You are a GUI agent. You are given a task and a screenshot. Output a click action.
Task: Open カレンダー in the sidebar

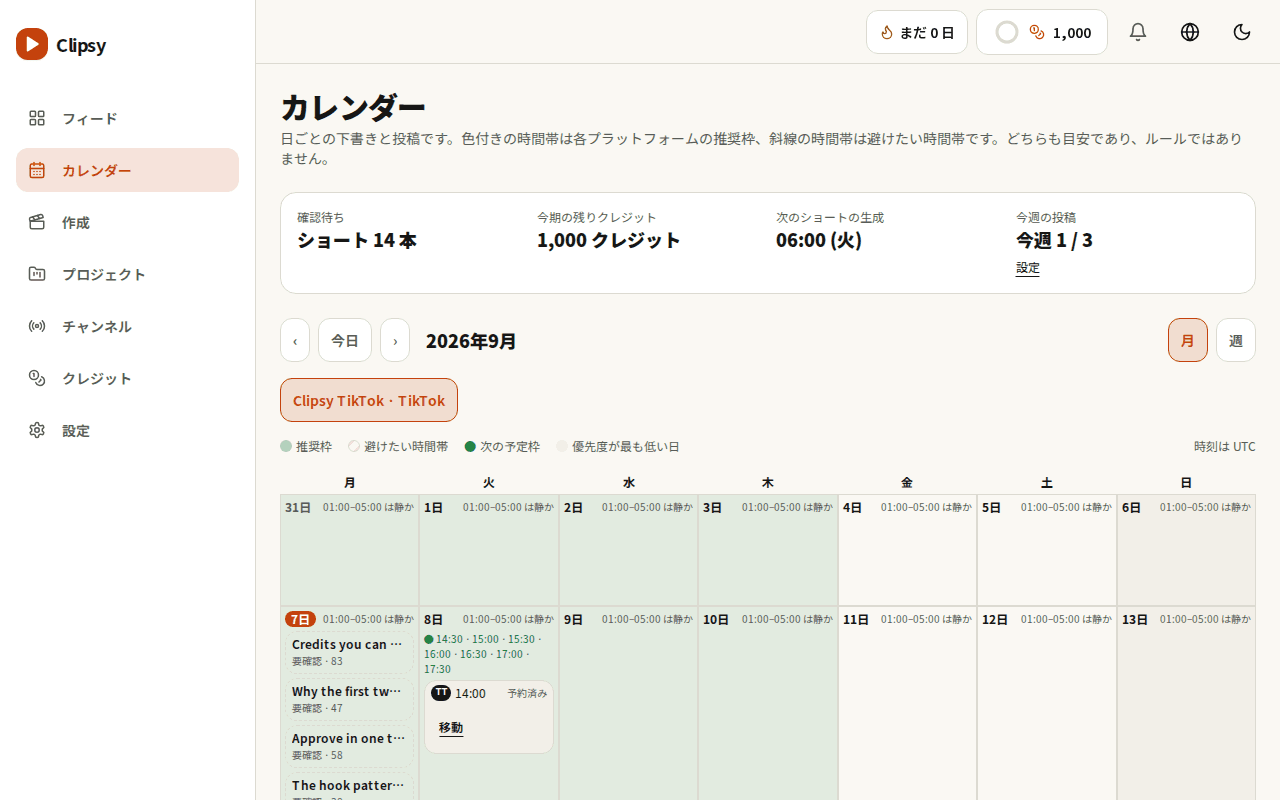(x=127, y=170)
